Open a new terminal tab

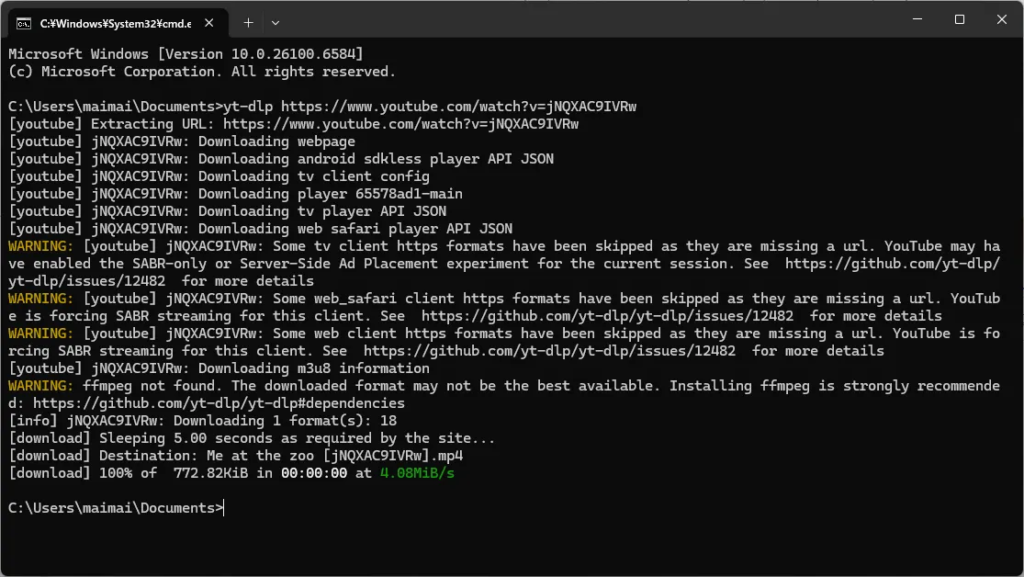(x=248, y=22)
